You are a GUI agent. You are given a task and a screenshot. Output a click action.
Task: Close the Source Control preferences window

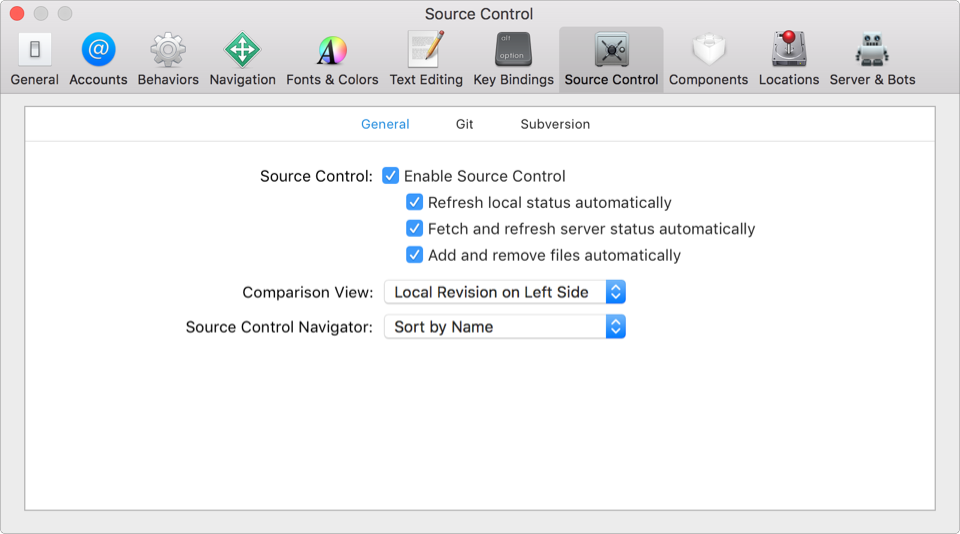(17, 14)
